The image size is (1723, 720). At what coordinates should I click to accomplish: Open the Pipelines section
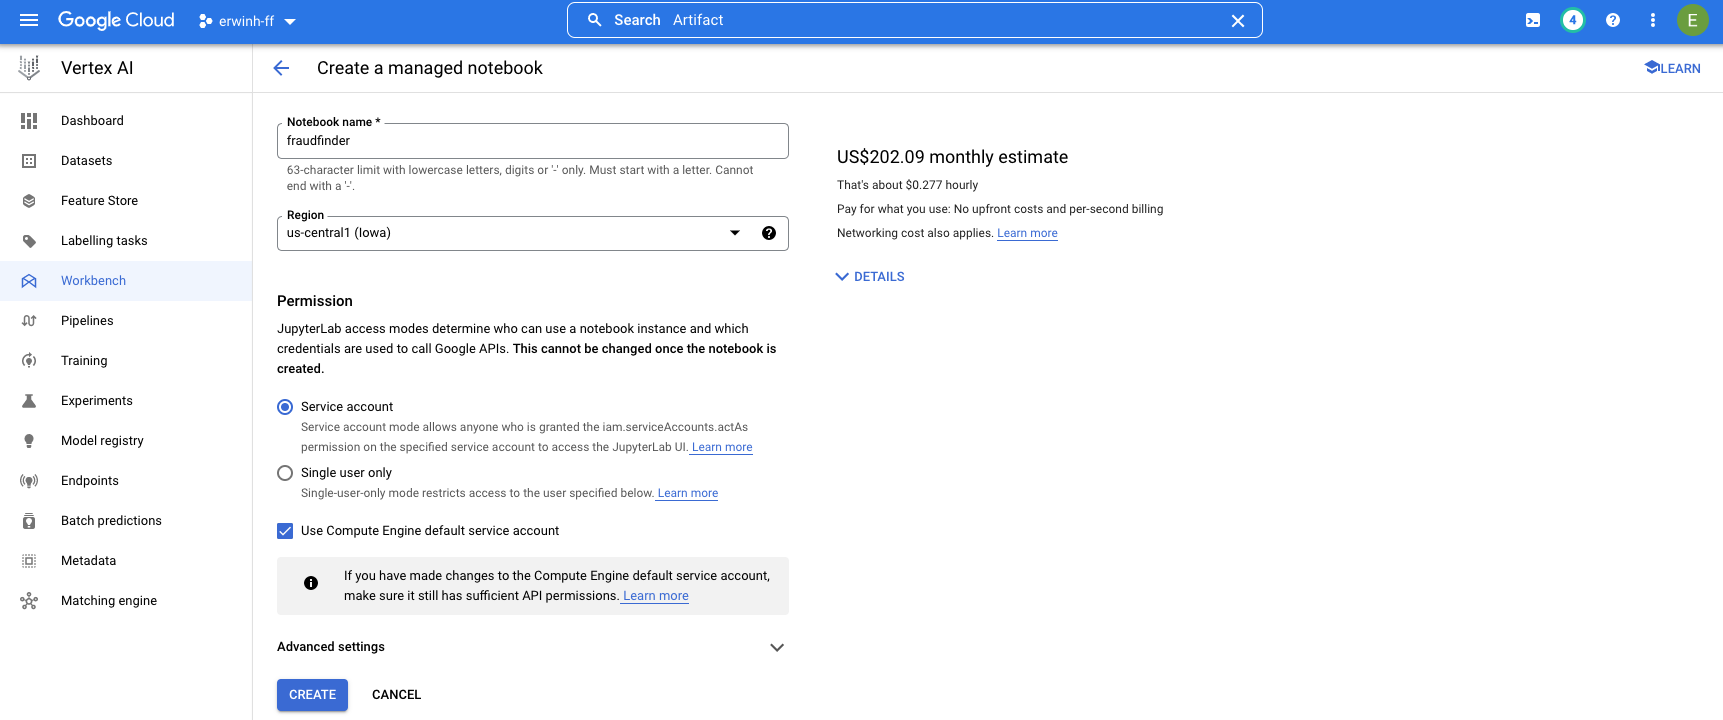pyautogui.click(x=87, y=320)
